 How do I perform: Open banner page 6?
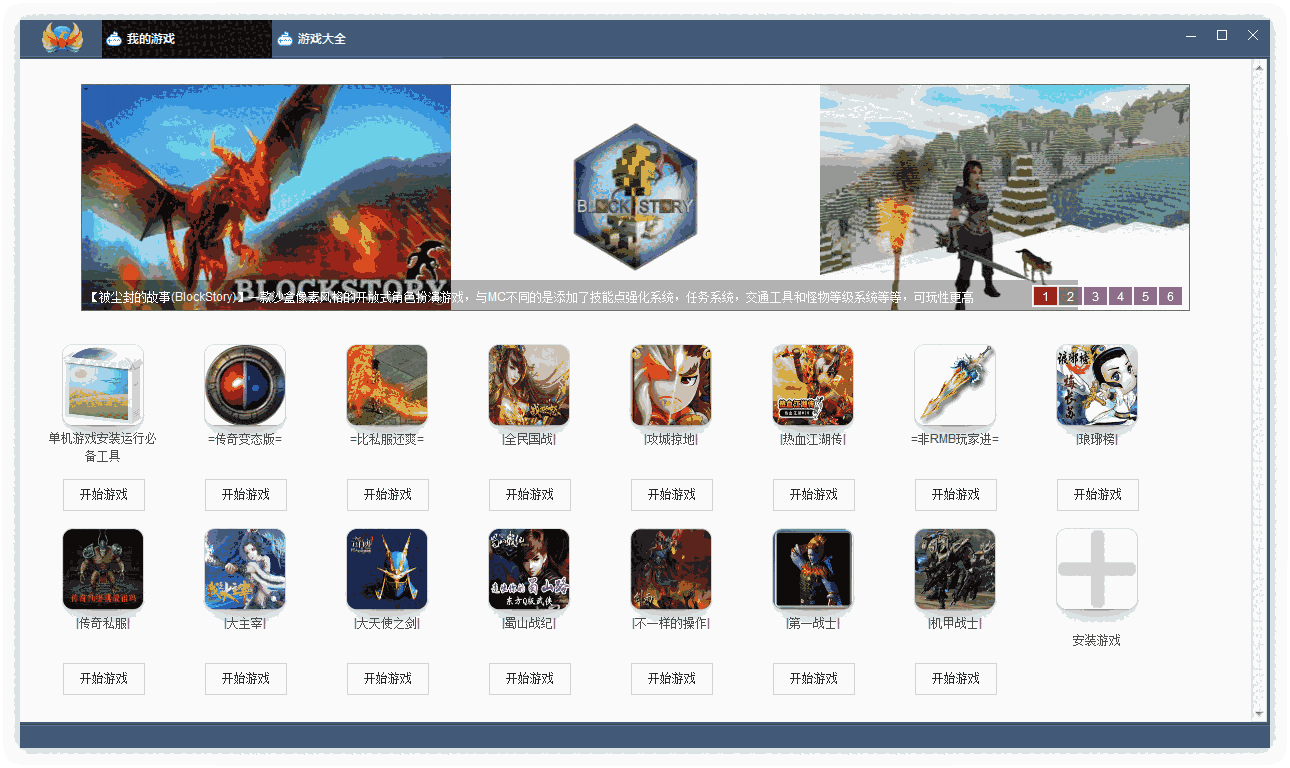(1170, 296)
